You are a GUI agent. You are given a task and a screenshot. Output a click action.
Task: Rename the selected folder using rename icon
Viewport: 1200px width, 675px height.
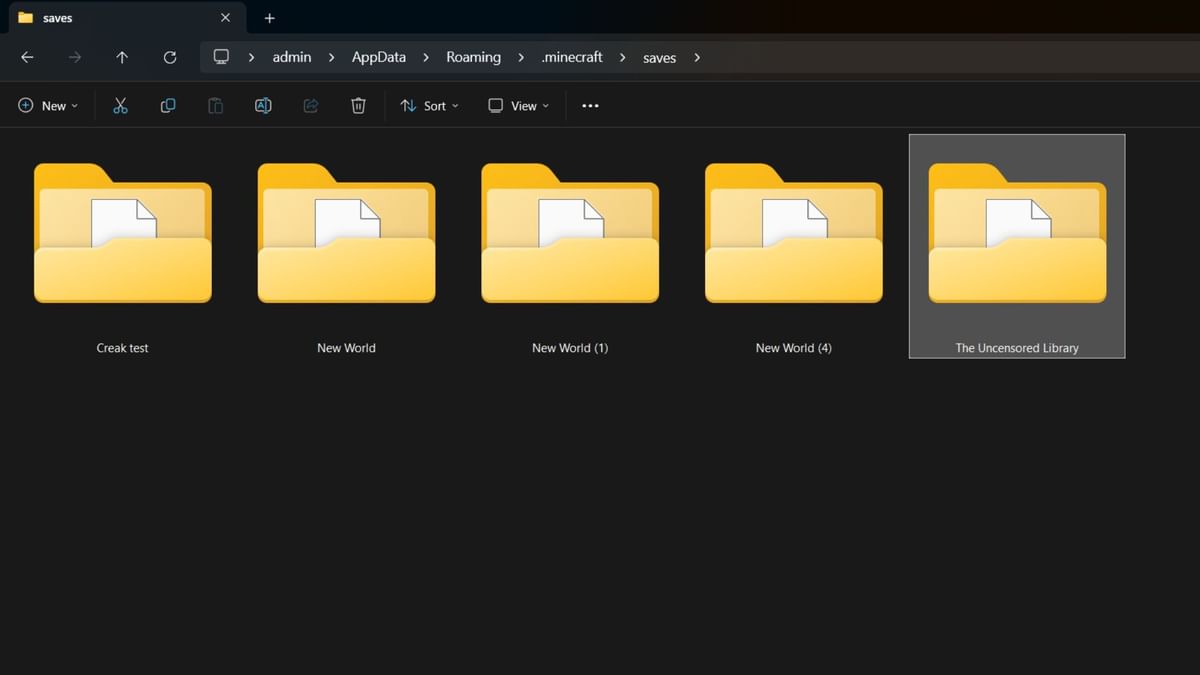point(263,105)
